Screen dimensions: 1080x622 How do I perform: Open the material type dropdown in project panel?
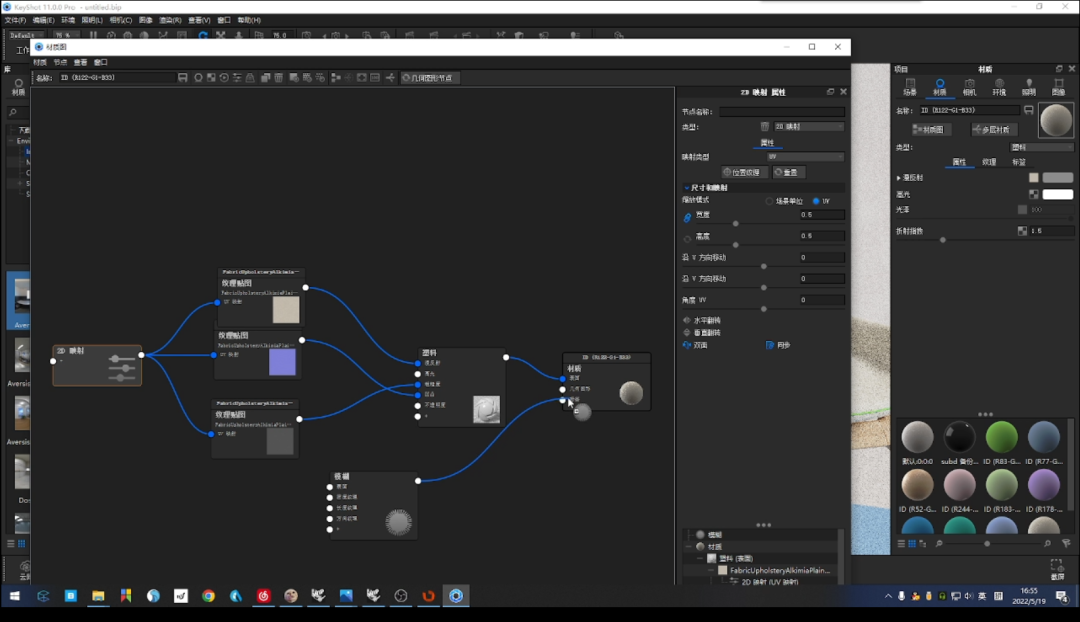1041,147
